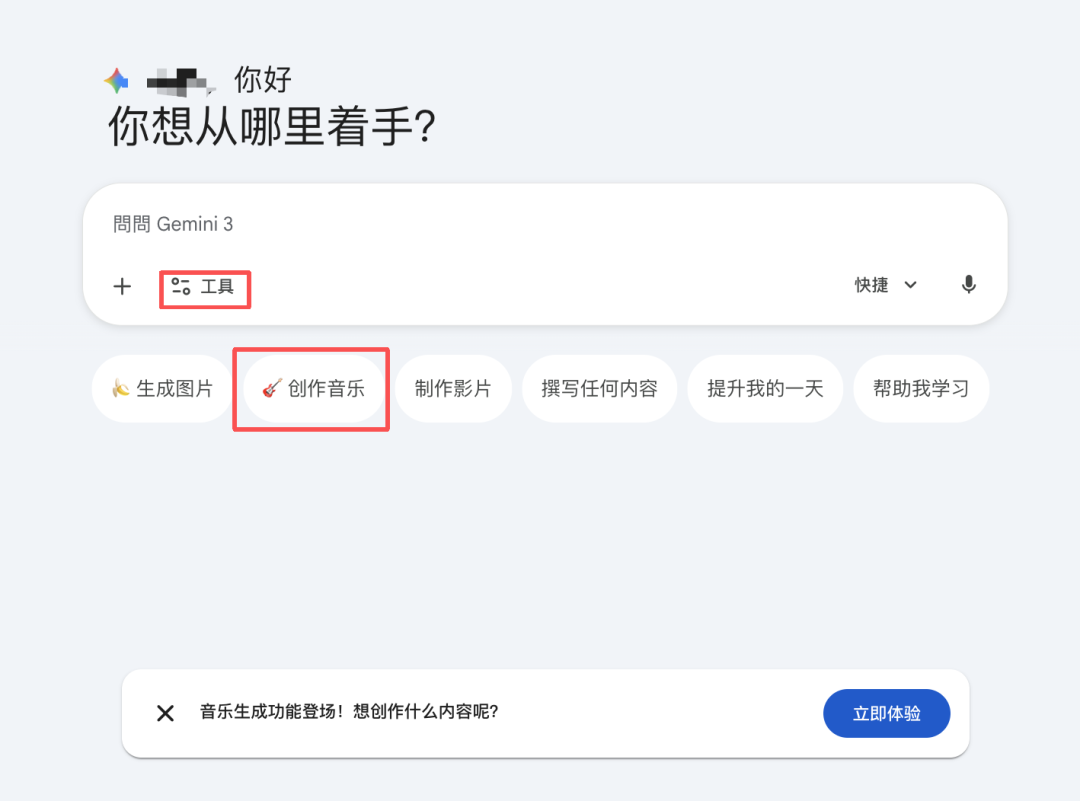Pick the 撰写任何内容 suggestion chip

coord(599,389)
